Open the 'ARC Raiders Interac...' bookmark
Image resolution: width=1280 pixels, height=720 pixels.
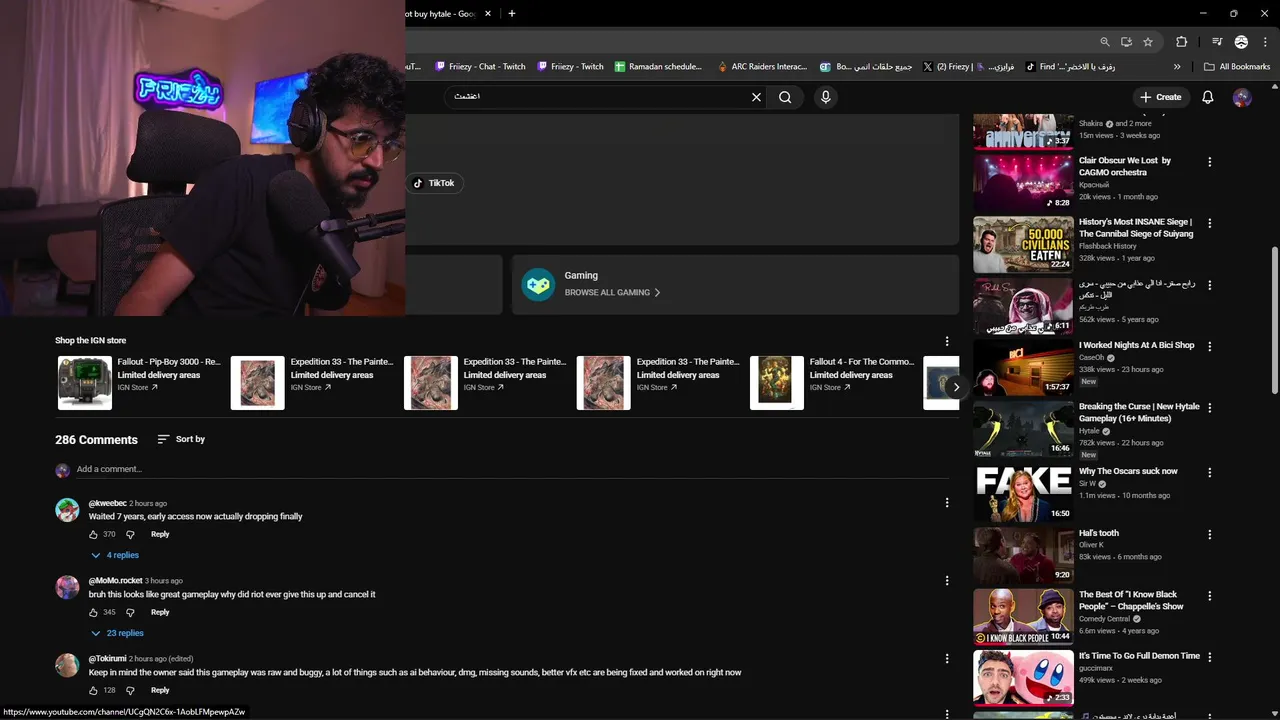pyautogui.click(x=762, y=67)
